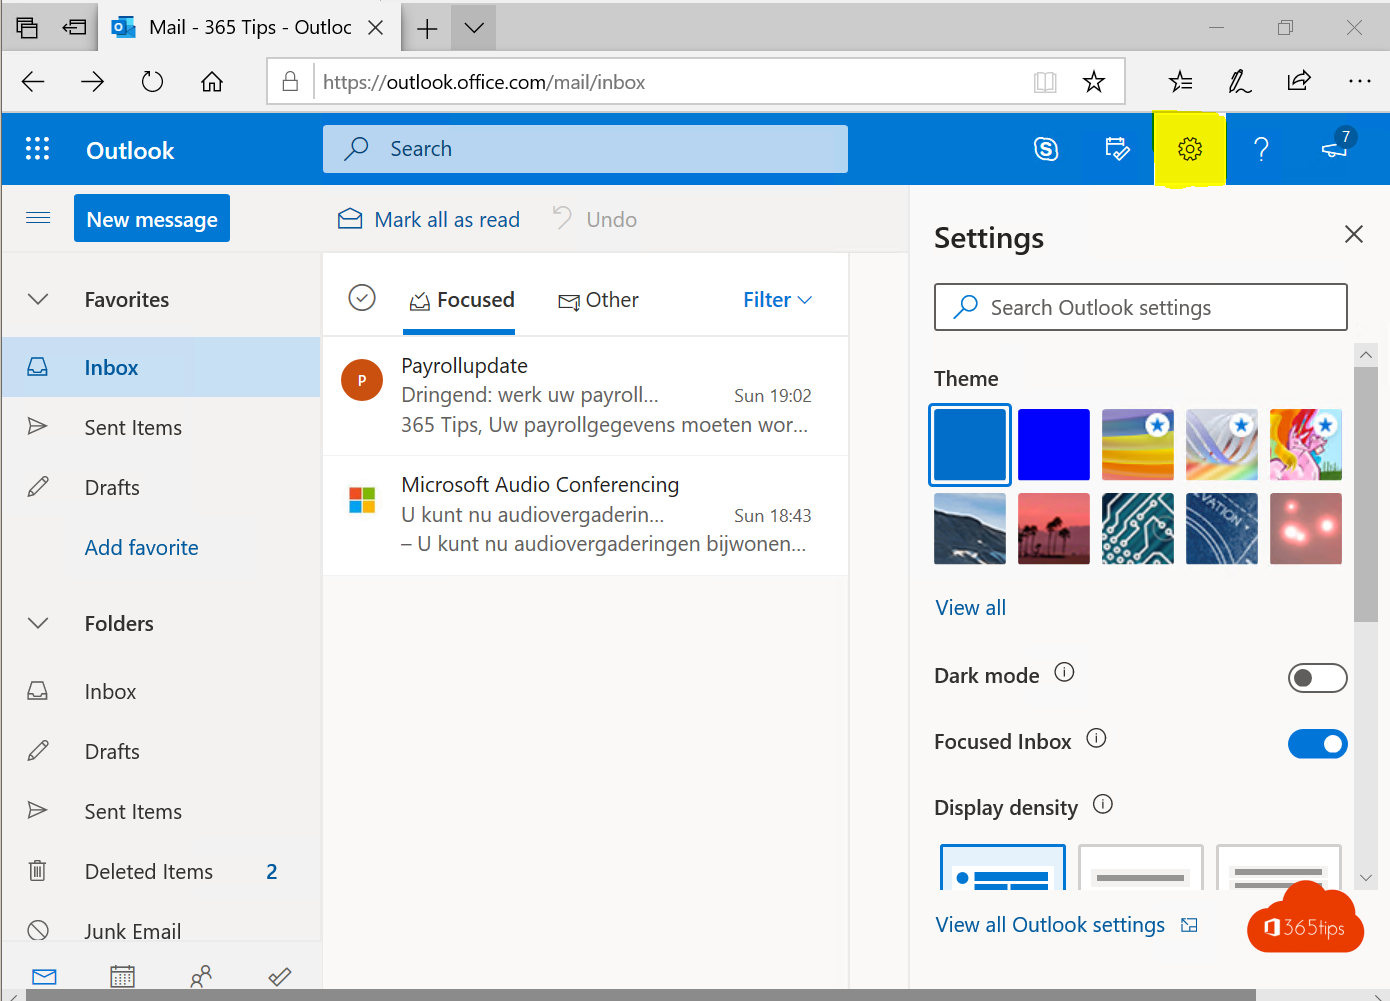Click the set tabs aside icon

tap(74, 27)
